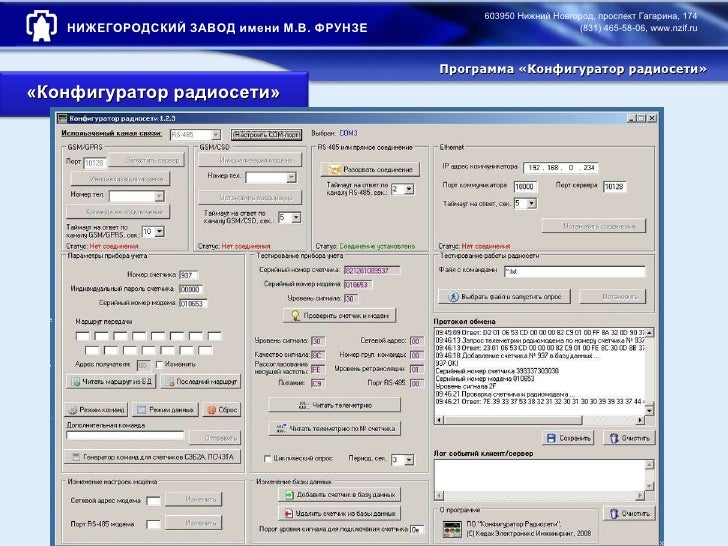Open Генератор команд для счетчиков button
The width and height of the screenshot is (728, 546).
pyautogui.click(x=152, y=457)
